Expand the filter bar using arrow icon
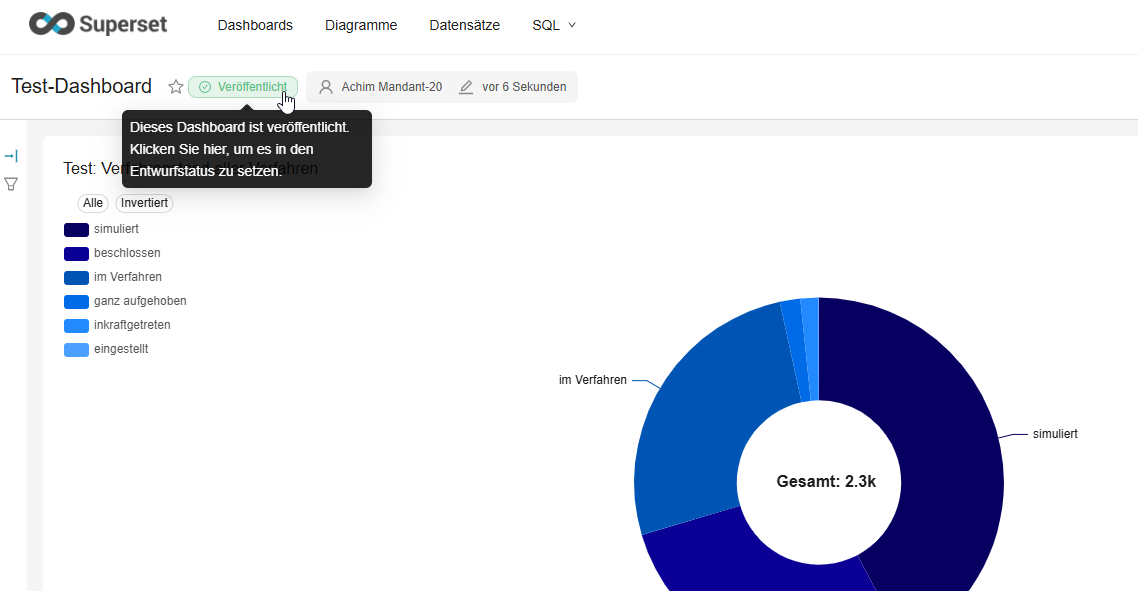1138x591 pixels. coord(11,156)
